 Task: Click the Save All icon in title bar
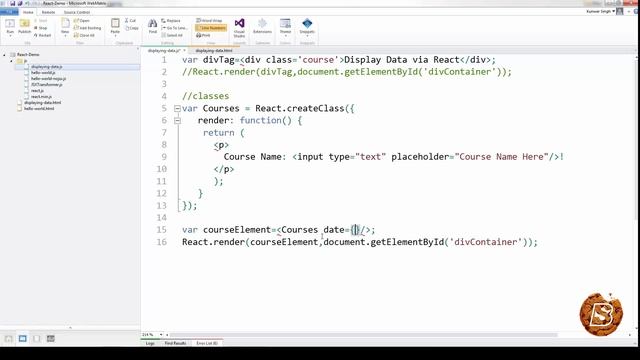tap(20, 3)
